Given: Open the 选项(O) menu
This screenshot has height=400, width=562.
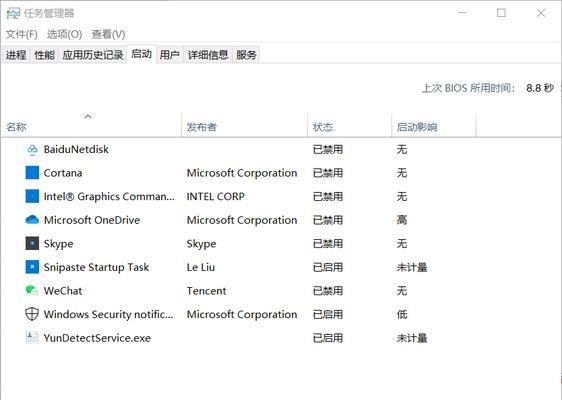Looking at the screenshot, I should tap(65, 34).
